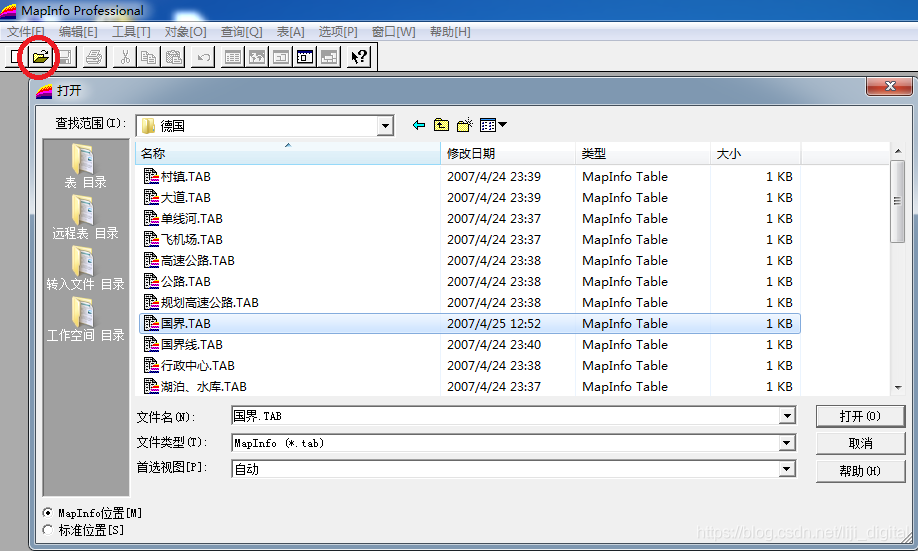This screenshot has width=918, height=551.
Task: Expand the 查找范围 德国 folder dropdown
Action: click(385, 126)
